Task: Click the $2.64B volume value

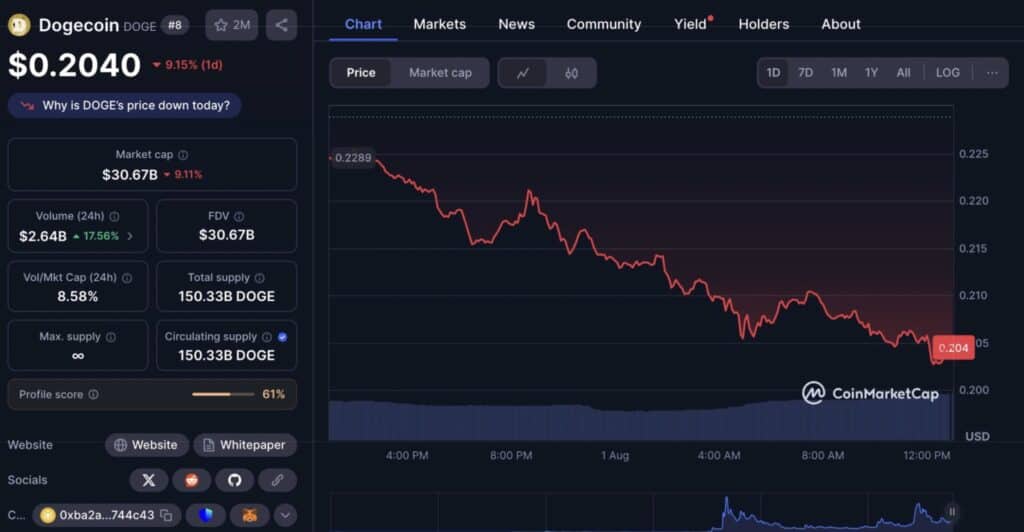Action: click(x=42, y=236)
